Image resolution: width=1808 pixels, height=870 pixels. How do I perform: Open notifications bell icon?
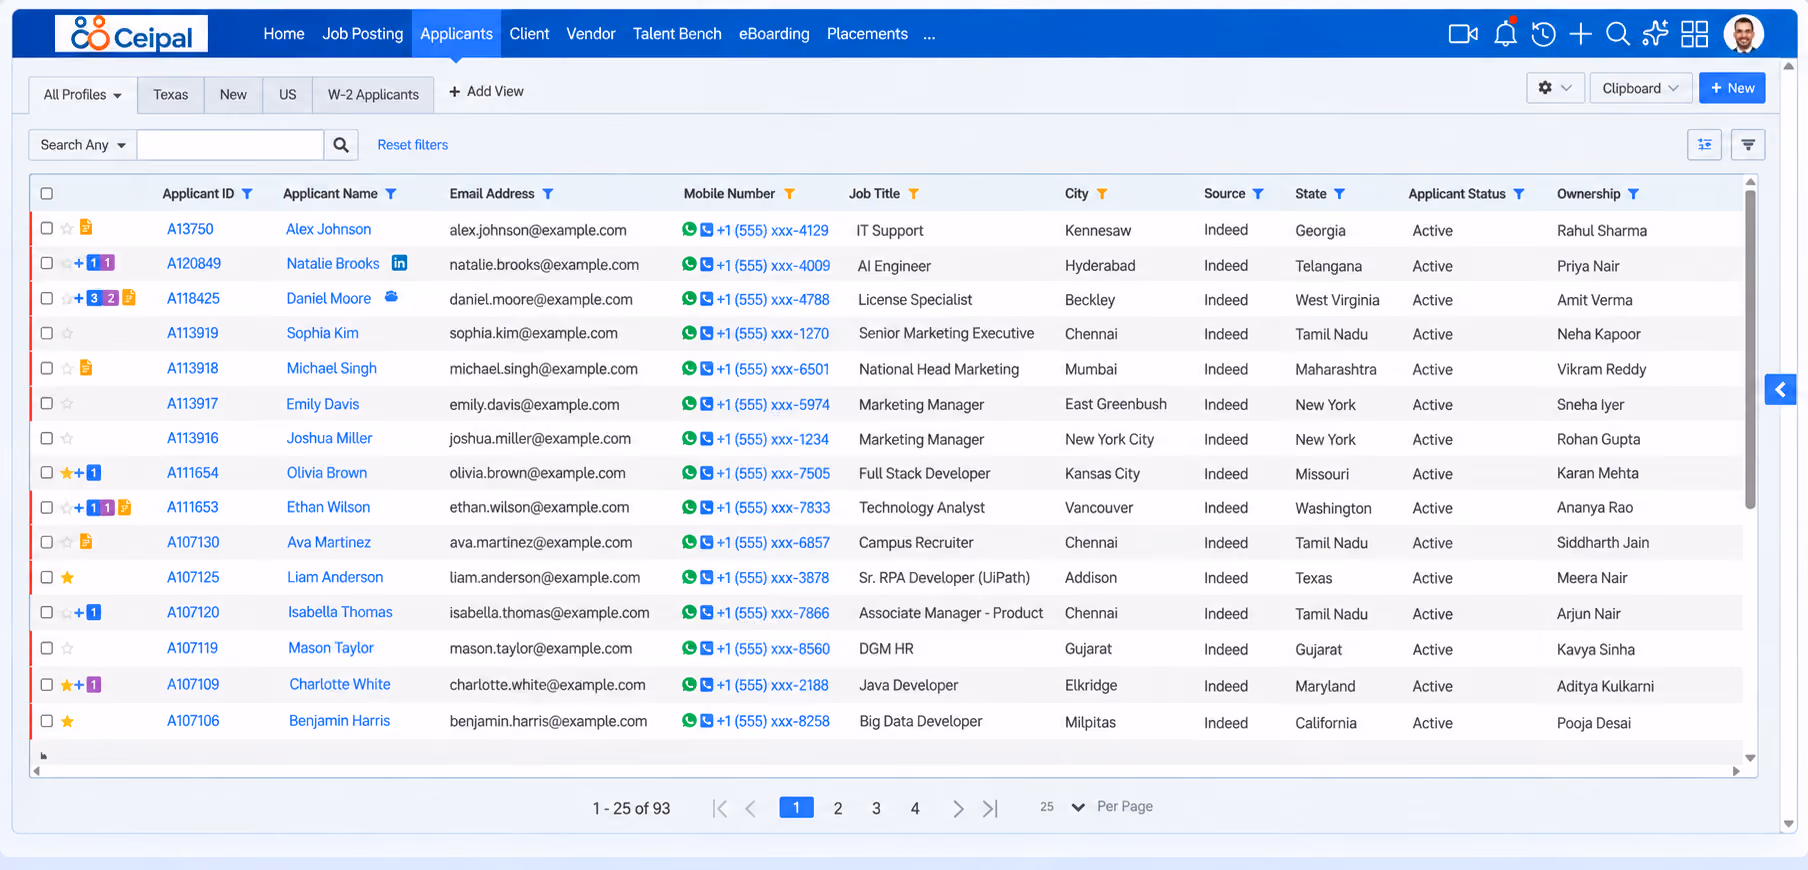(x=1505, y=34)
